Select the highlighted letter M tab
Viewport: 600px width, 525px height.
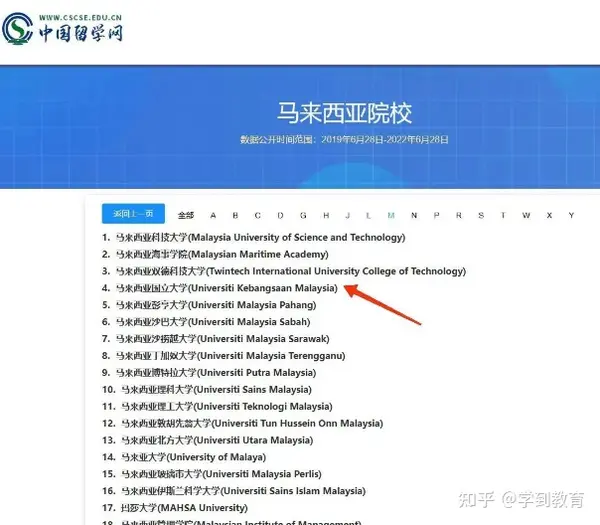coord(391,215)
